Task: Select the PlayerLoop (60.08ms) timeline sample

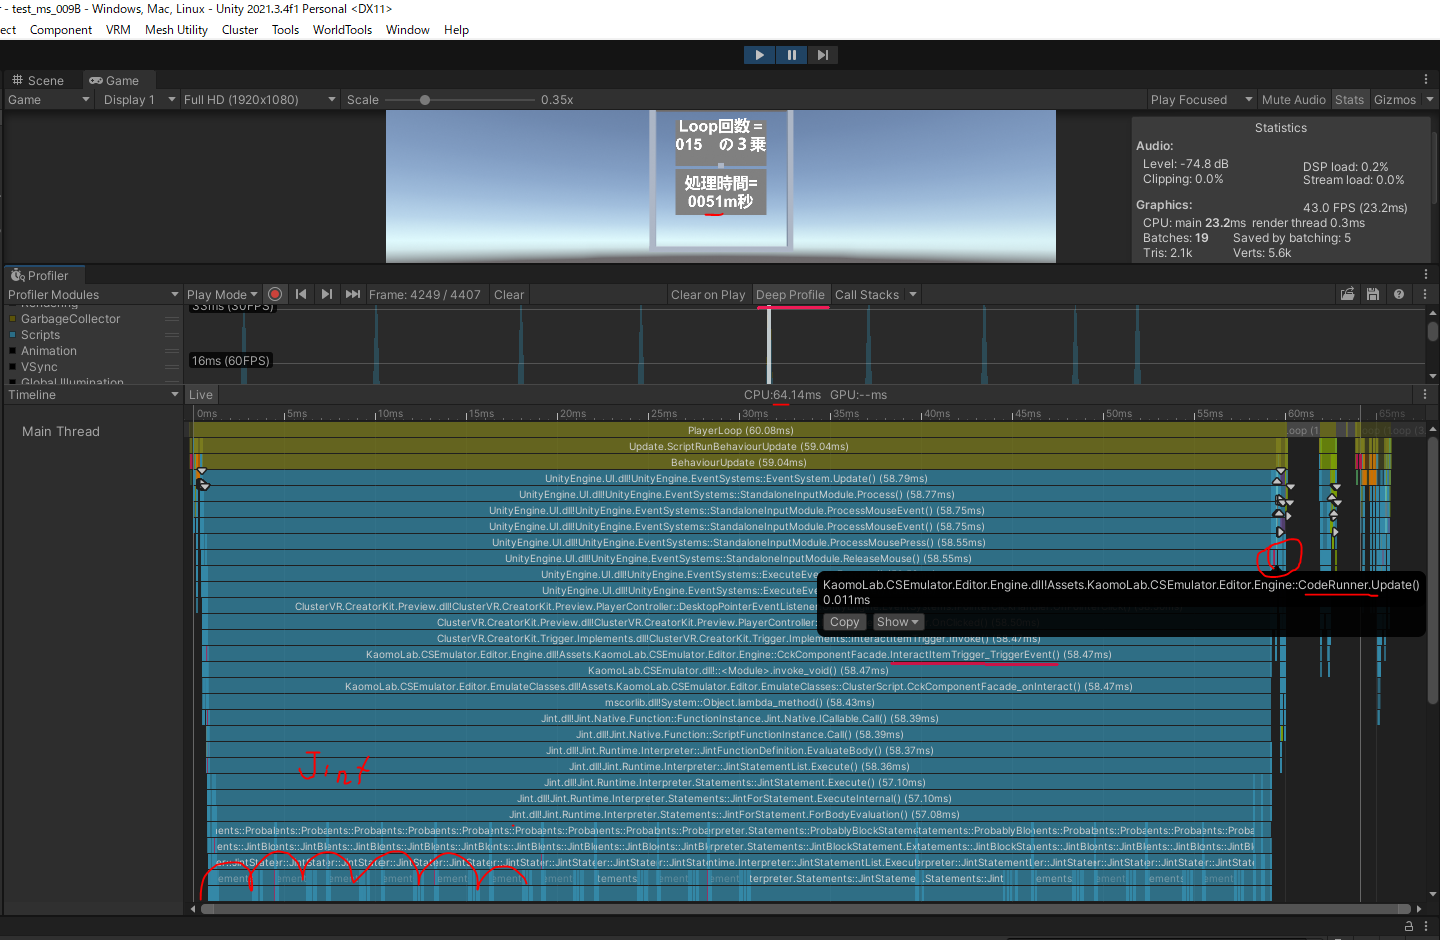Action: pos(739,430)
